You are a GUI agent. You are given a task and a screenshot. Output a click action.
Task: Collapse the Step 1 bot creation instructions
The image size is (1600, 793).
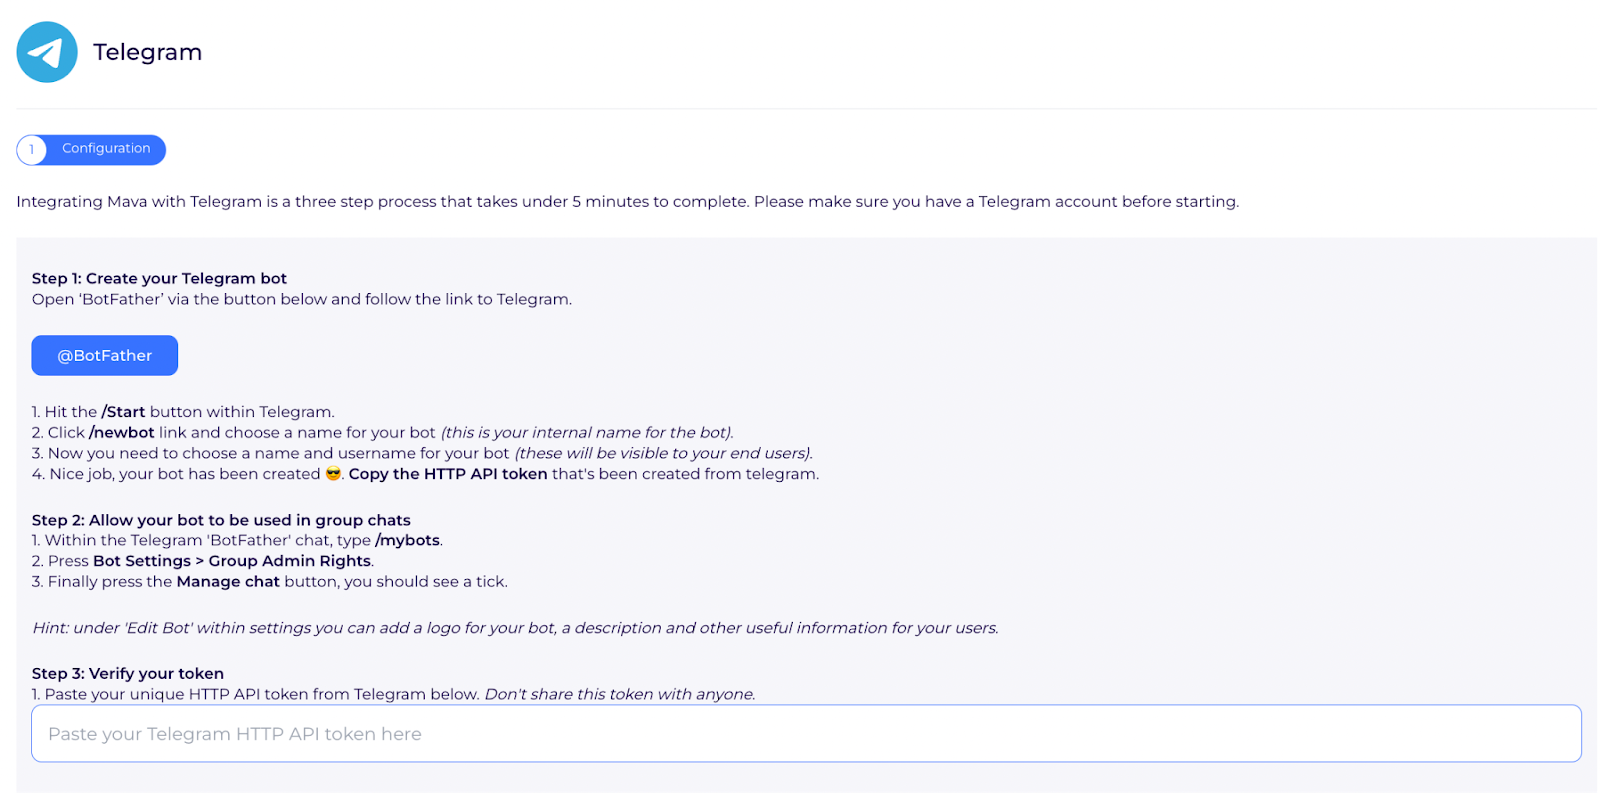[159, 278]
